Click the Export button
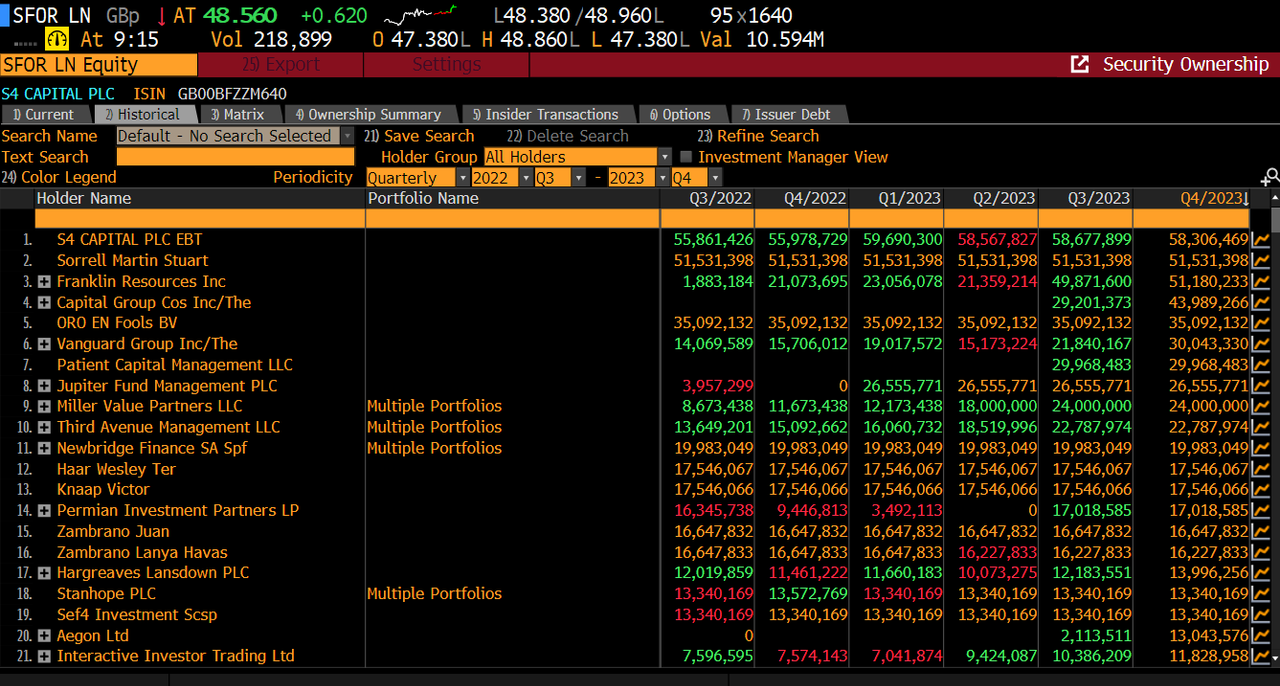 [281, 64]
